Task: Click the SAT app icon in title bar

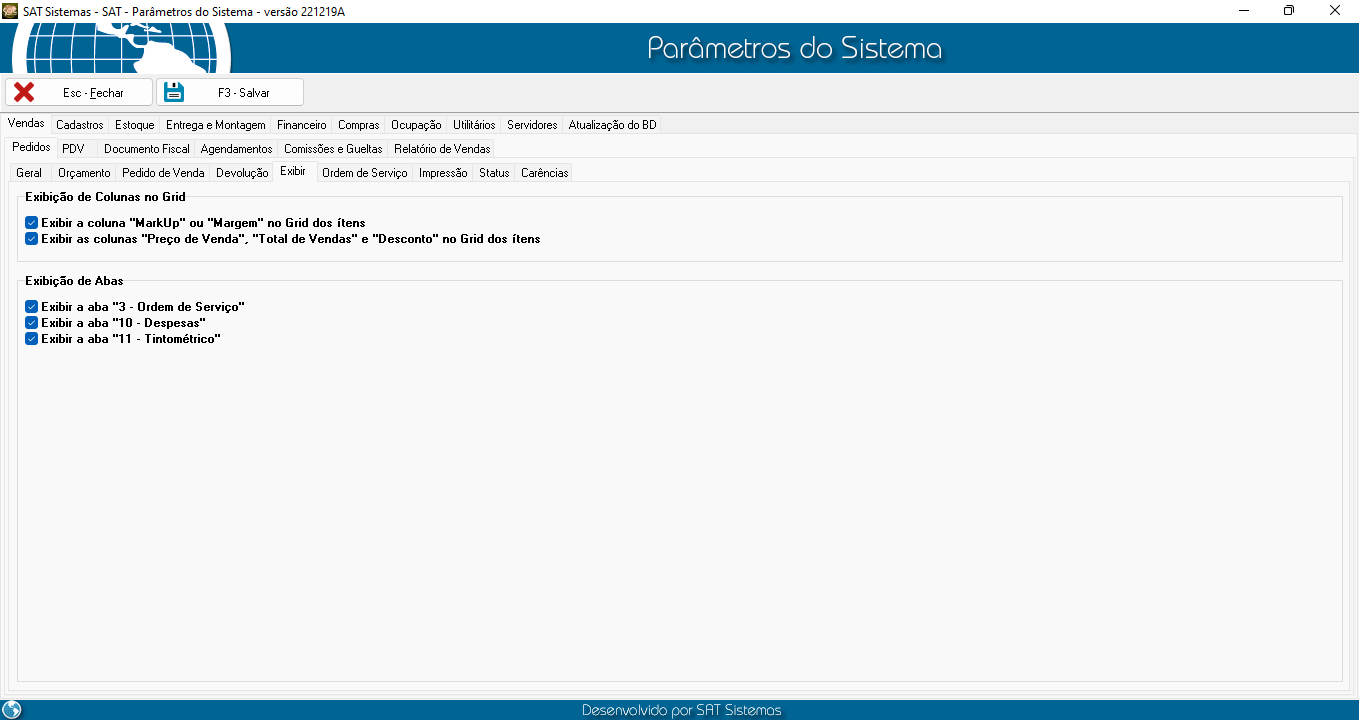Action: coord(10,11)
